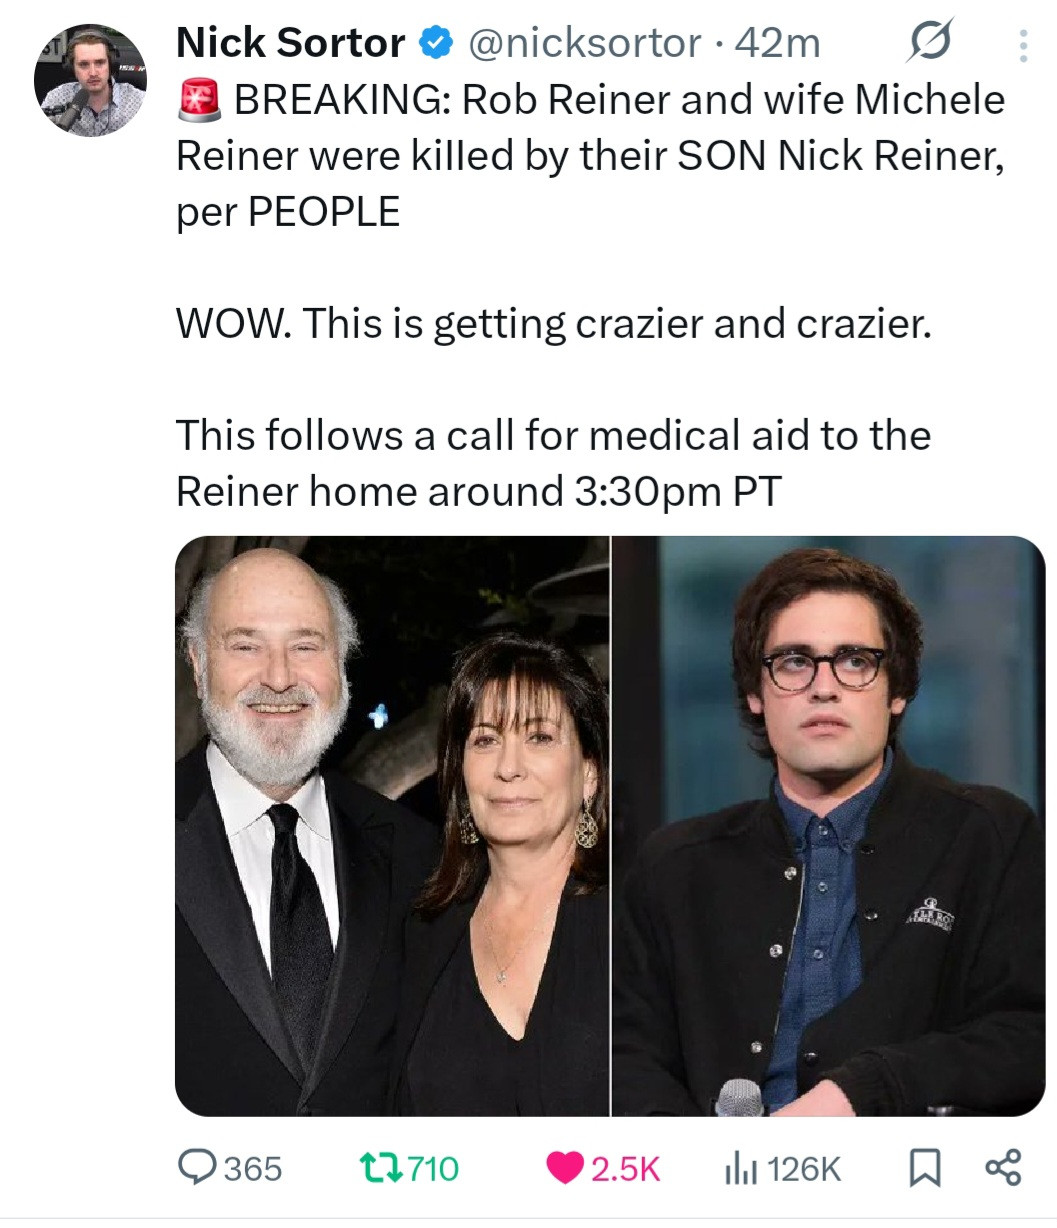Open Nick Sortor's profile avatar
Viewport: 1057px width, 1228px height.
[x=90, y=80]
